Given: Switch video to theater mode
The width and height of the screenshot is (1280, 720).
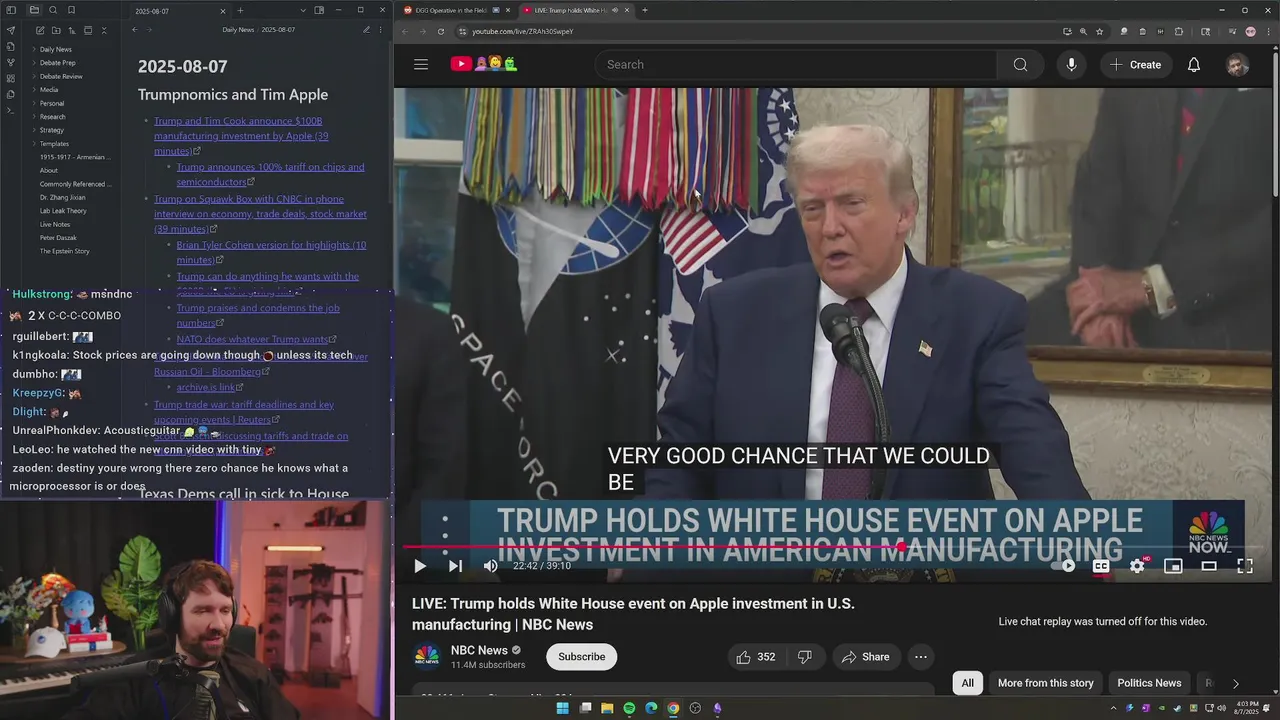Looking at the screenshot, I should click(1209, 566).
